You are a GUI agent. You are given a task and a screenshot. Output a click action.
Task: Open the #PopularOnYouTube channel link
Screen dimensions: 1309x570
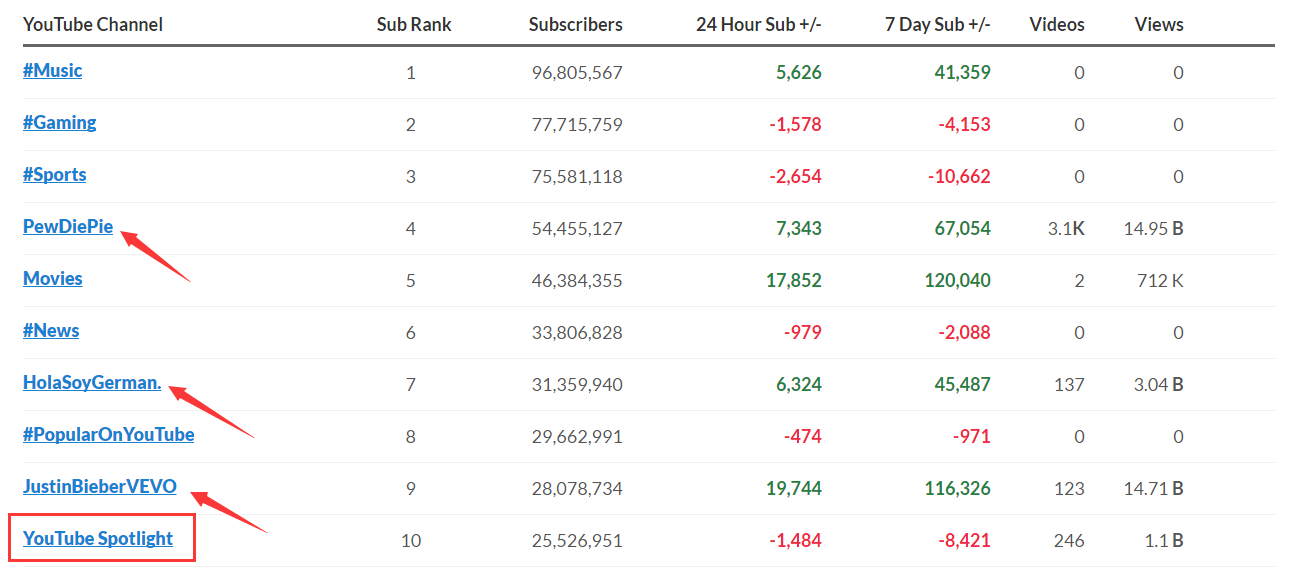pos(109,435)
